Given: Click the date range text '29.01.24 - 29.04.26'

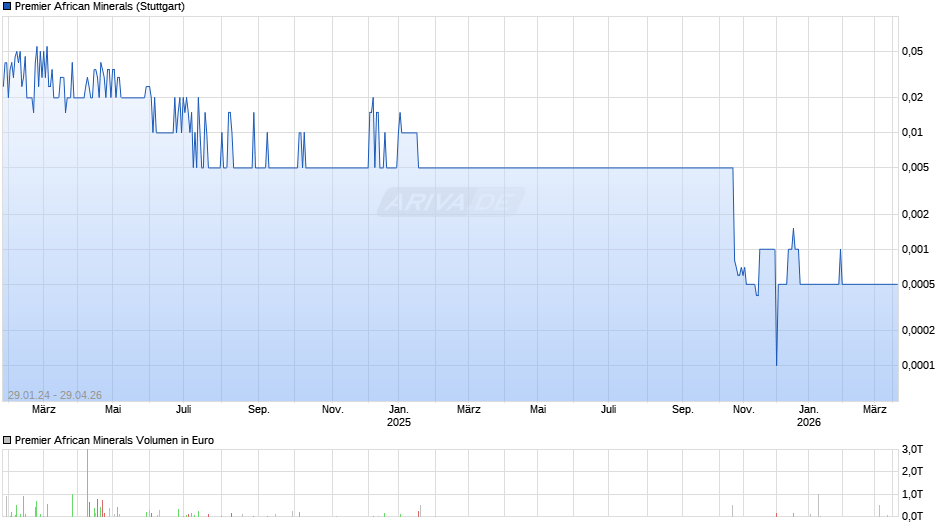Looking at the screenshot, I should click(x=55, y=395).
